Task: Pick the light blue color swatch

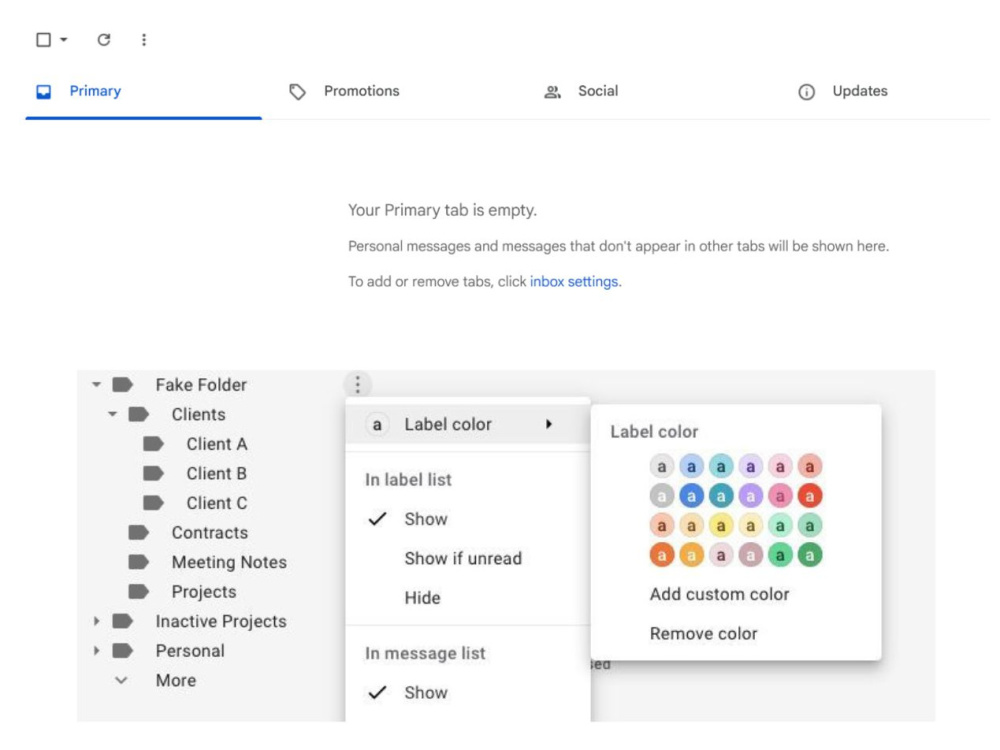Action: pos(691,467)
